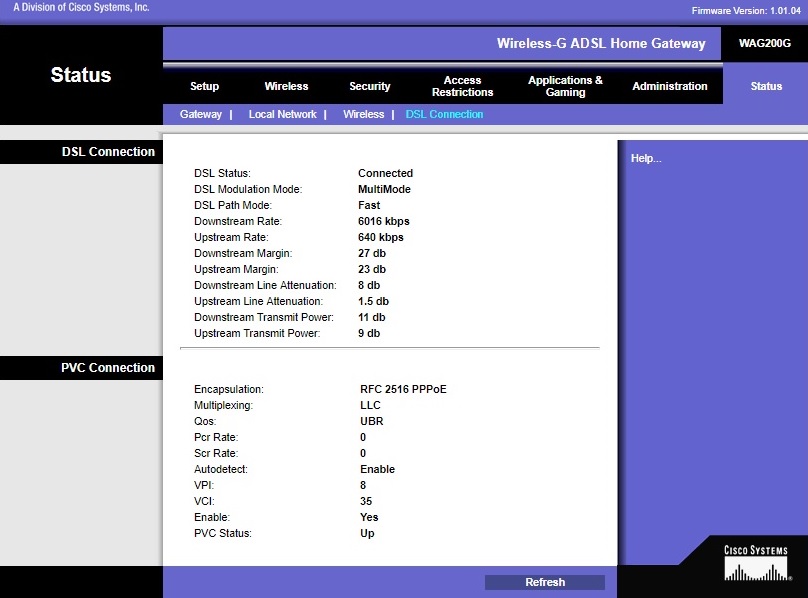Open the Wireless sub-tab under Status
The width and height of the screenshot is (808, 598).
tap(363, 114)
